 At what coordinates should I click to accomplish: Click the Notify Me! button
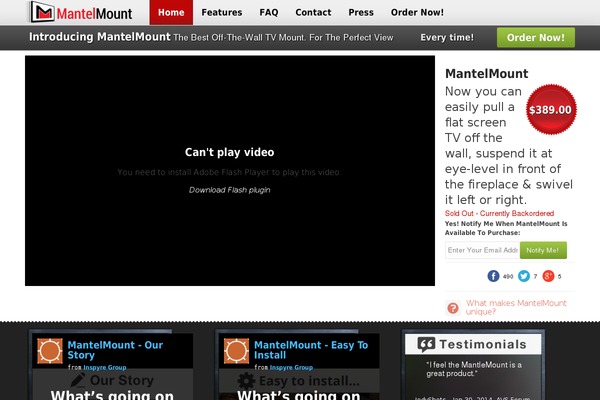click(543, 250)
